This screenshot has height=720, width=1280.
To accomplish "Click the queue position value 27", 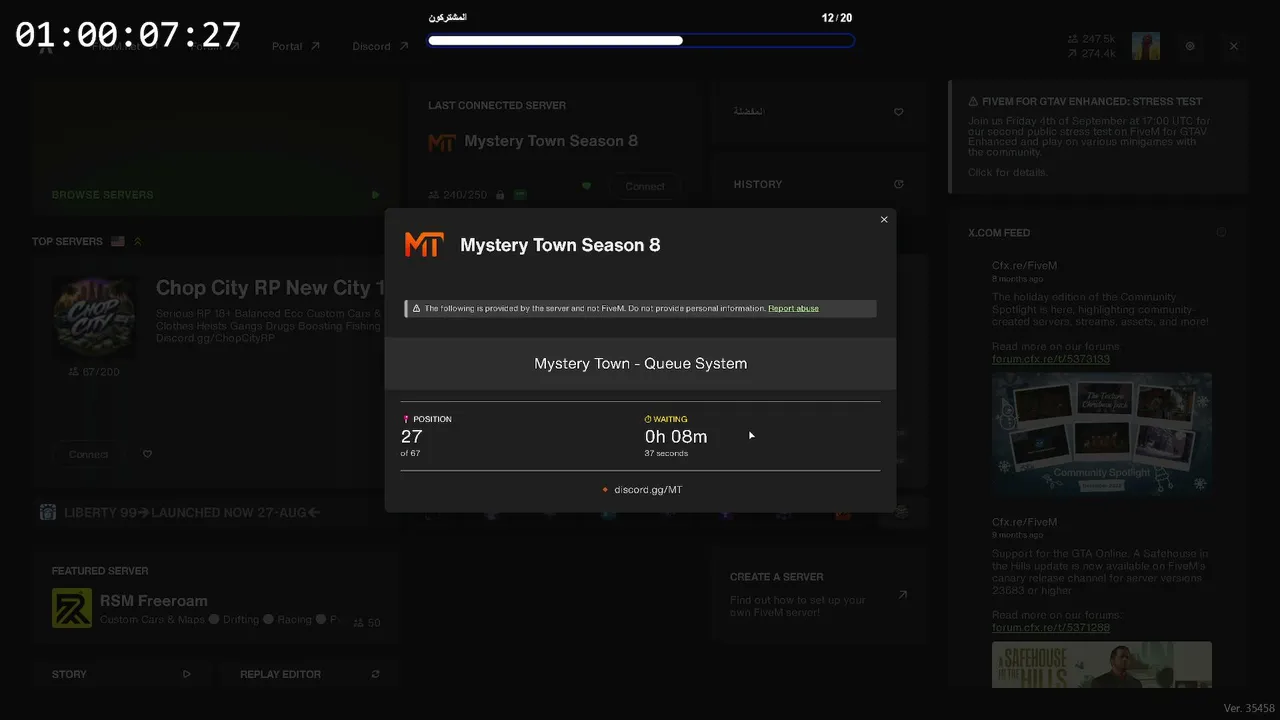I will click(411, 436).
